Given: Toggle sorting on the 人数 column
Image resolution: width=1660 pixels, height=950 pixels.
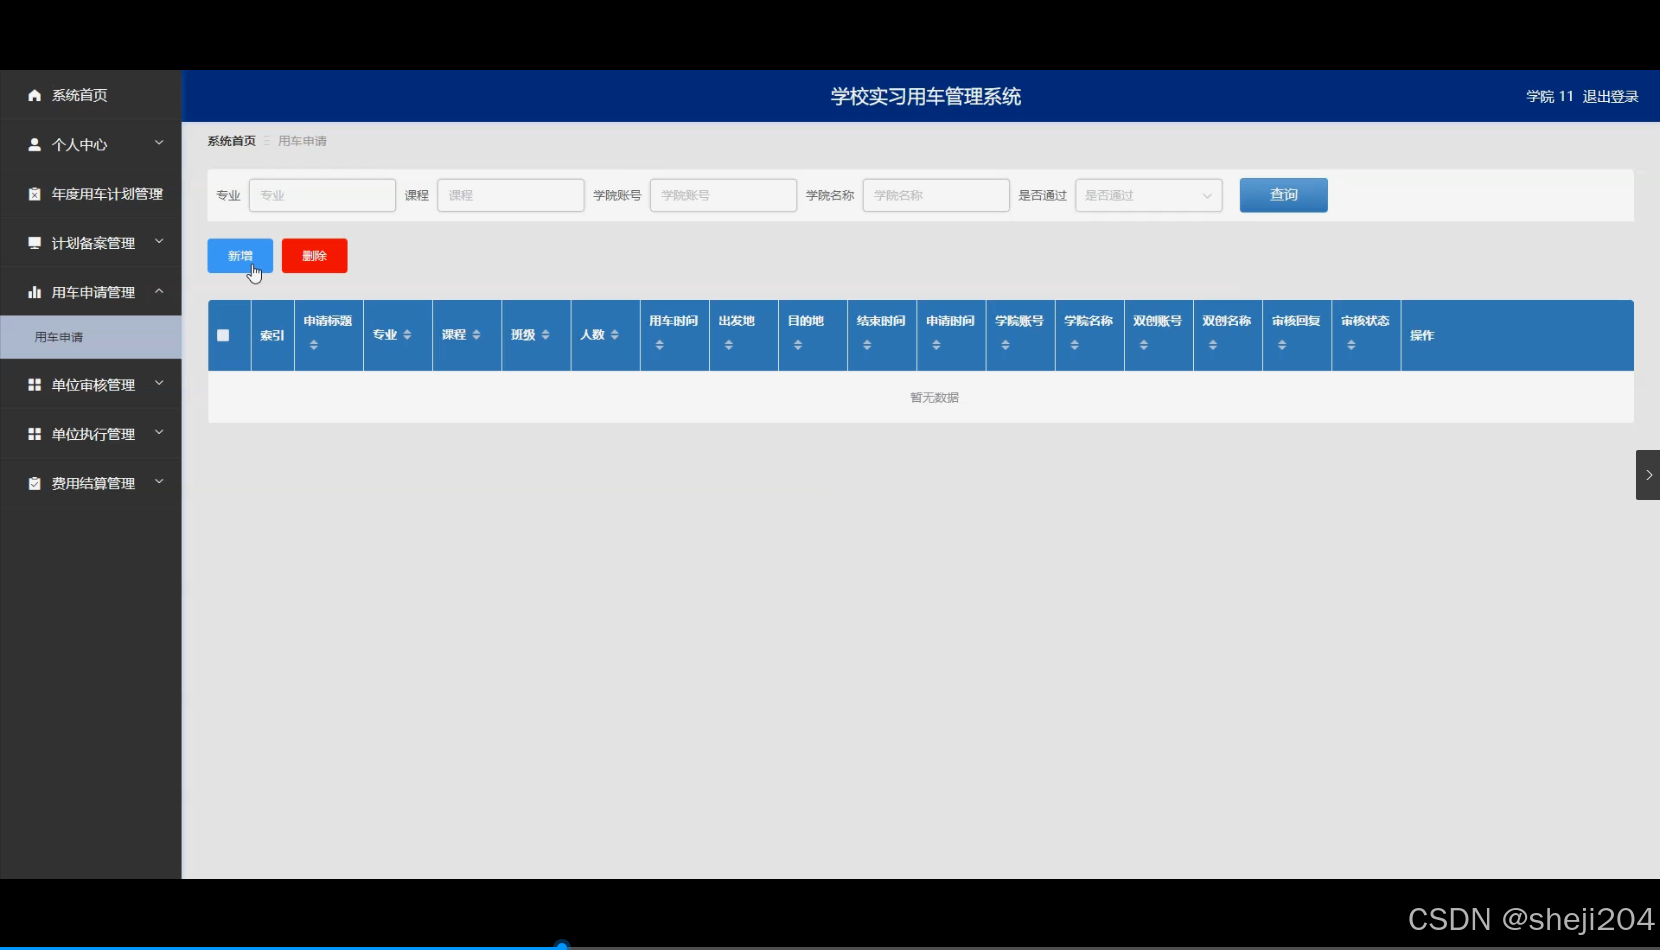Looking at the screenshot, I should tap(615, 335).
